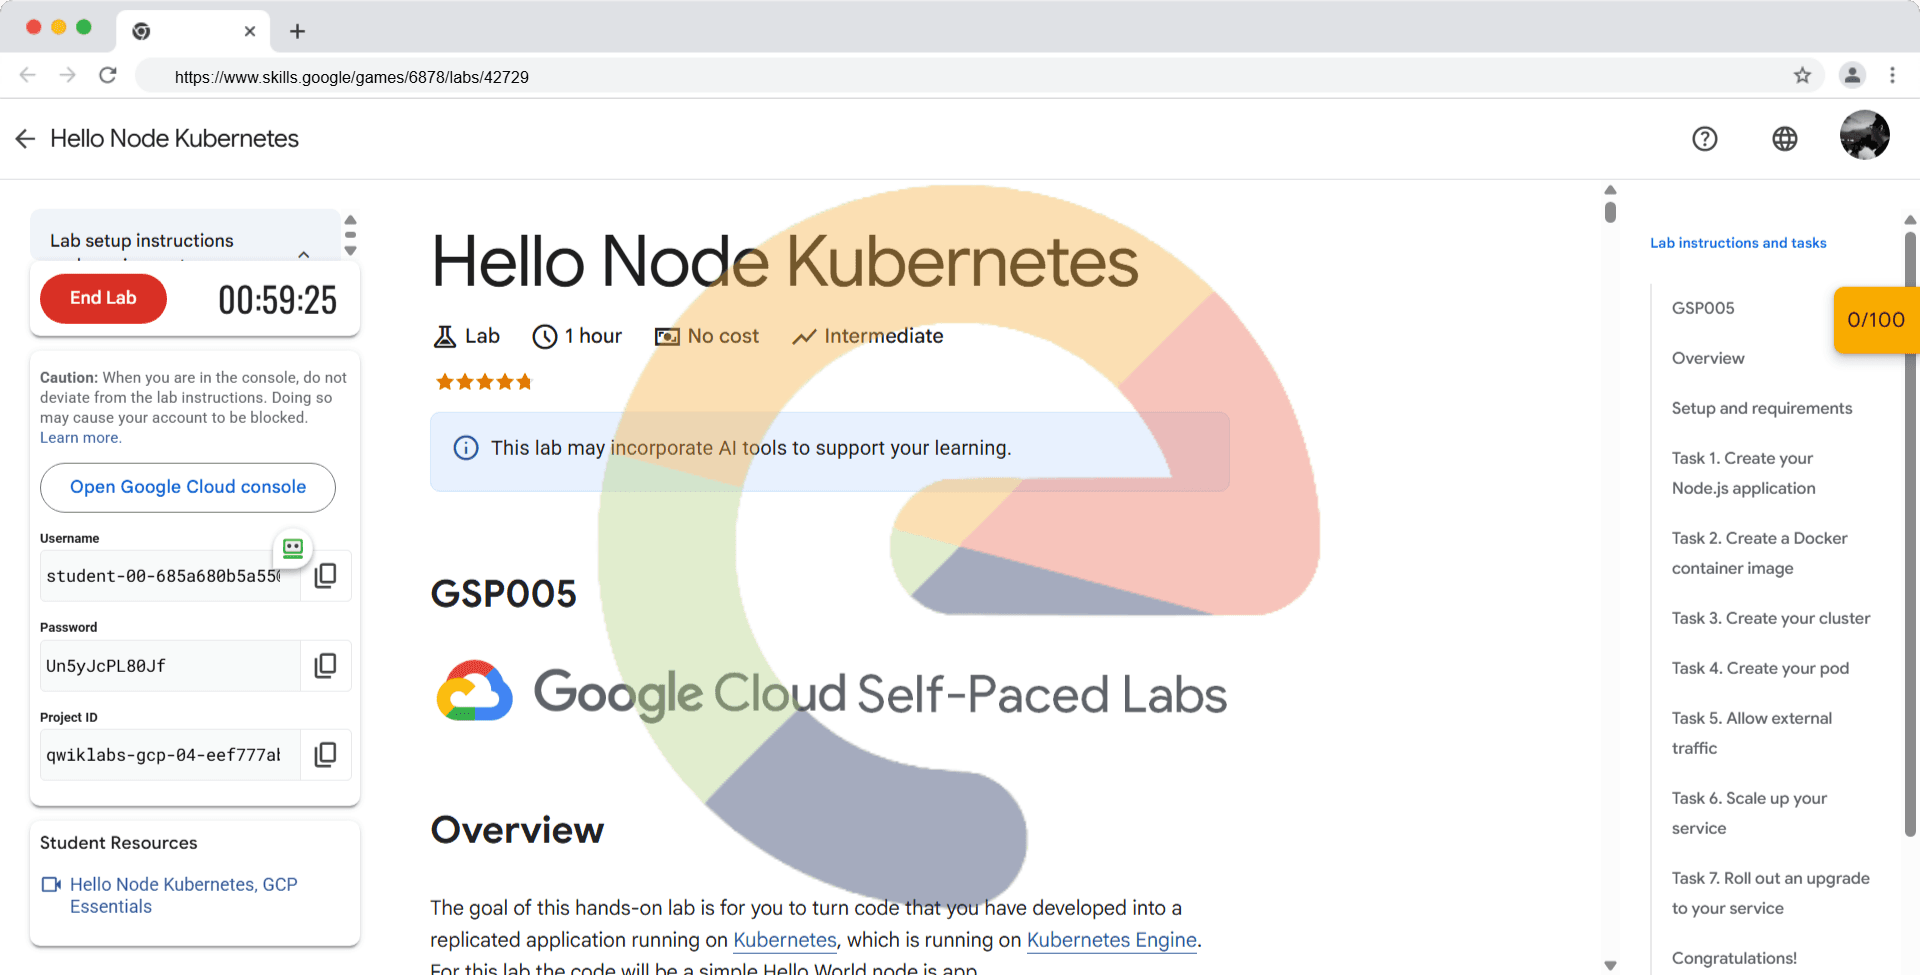Viewport: 1920px width, 975px height.
Task: Open the browser three-dot menu
Action: (x=1892, y=76)
